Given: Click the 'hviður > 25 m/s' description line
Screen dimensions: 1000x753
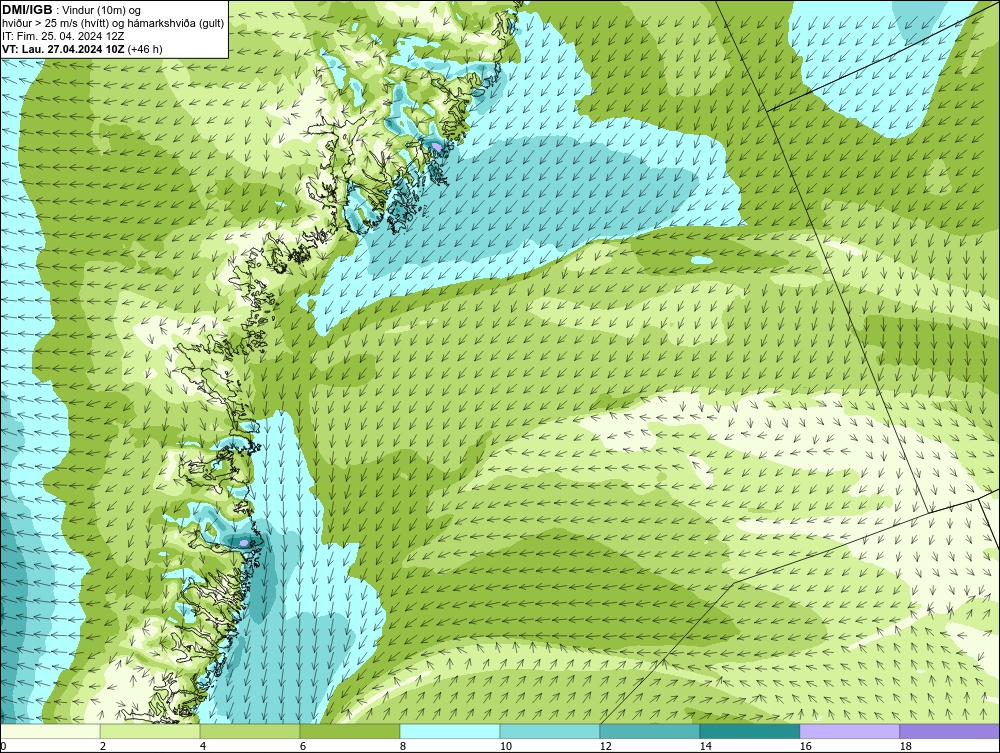Looking at the screenshot, I should 113,24.
